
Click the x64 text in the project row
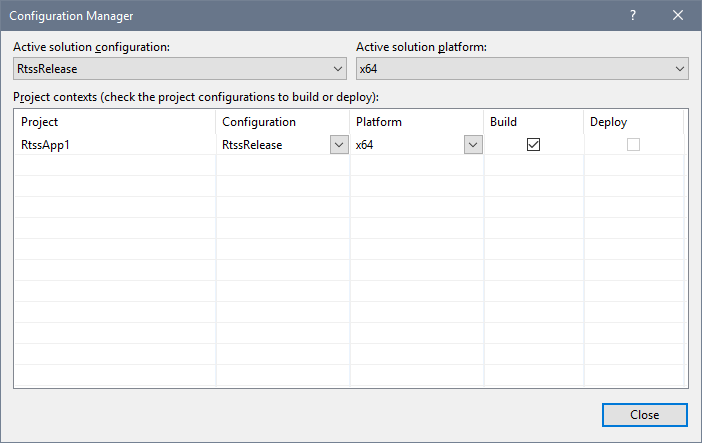[x=365, y=145]
